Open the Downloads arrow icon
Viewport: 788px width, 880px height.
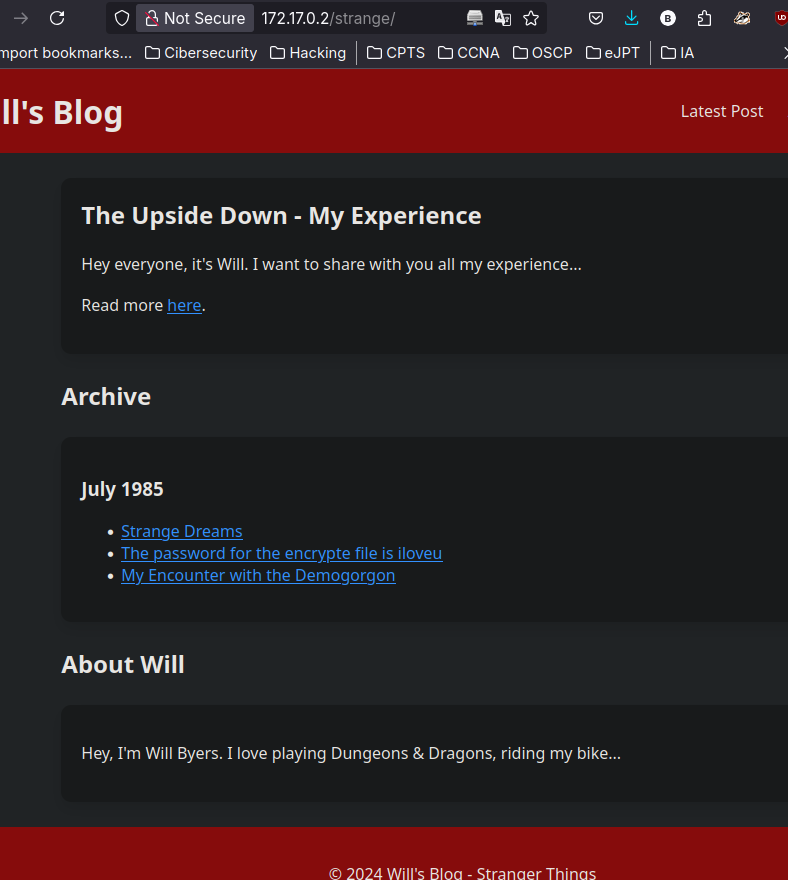631,18
